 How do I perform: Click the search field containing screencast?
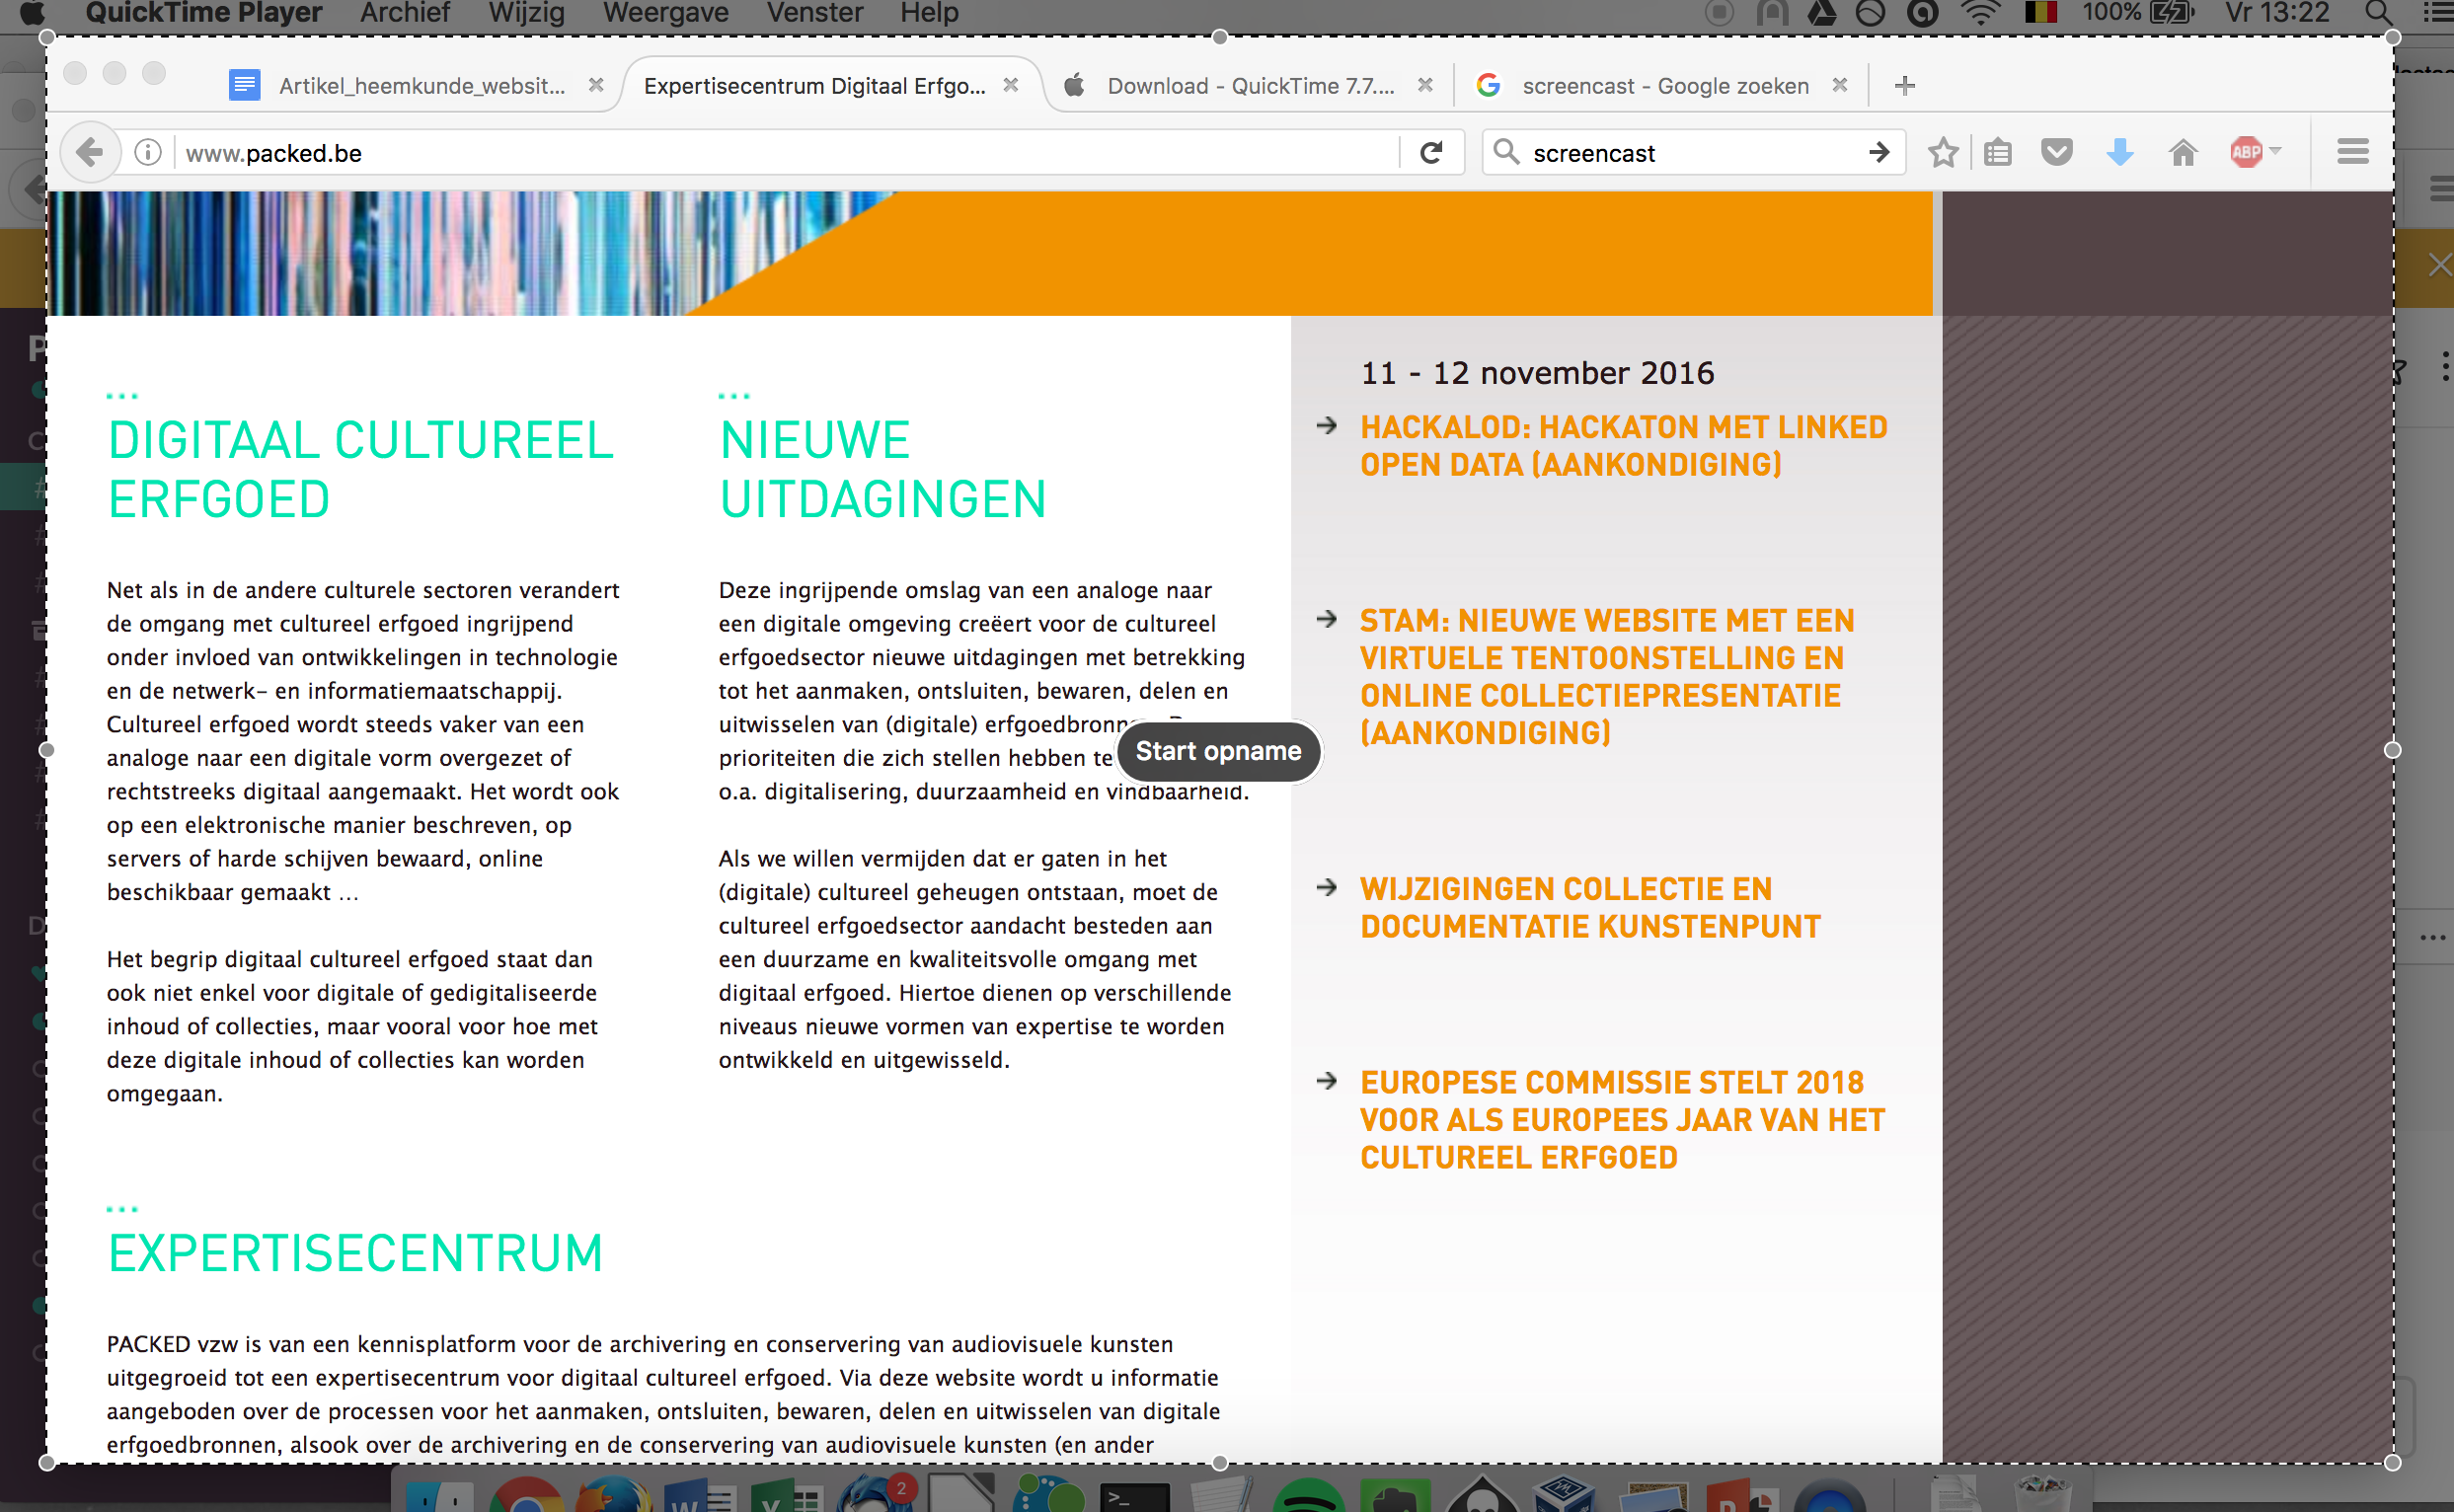[x=1694, y=153]
